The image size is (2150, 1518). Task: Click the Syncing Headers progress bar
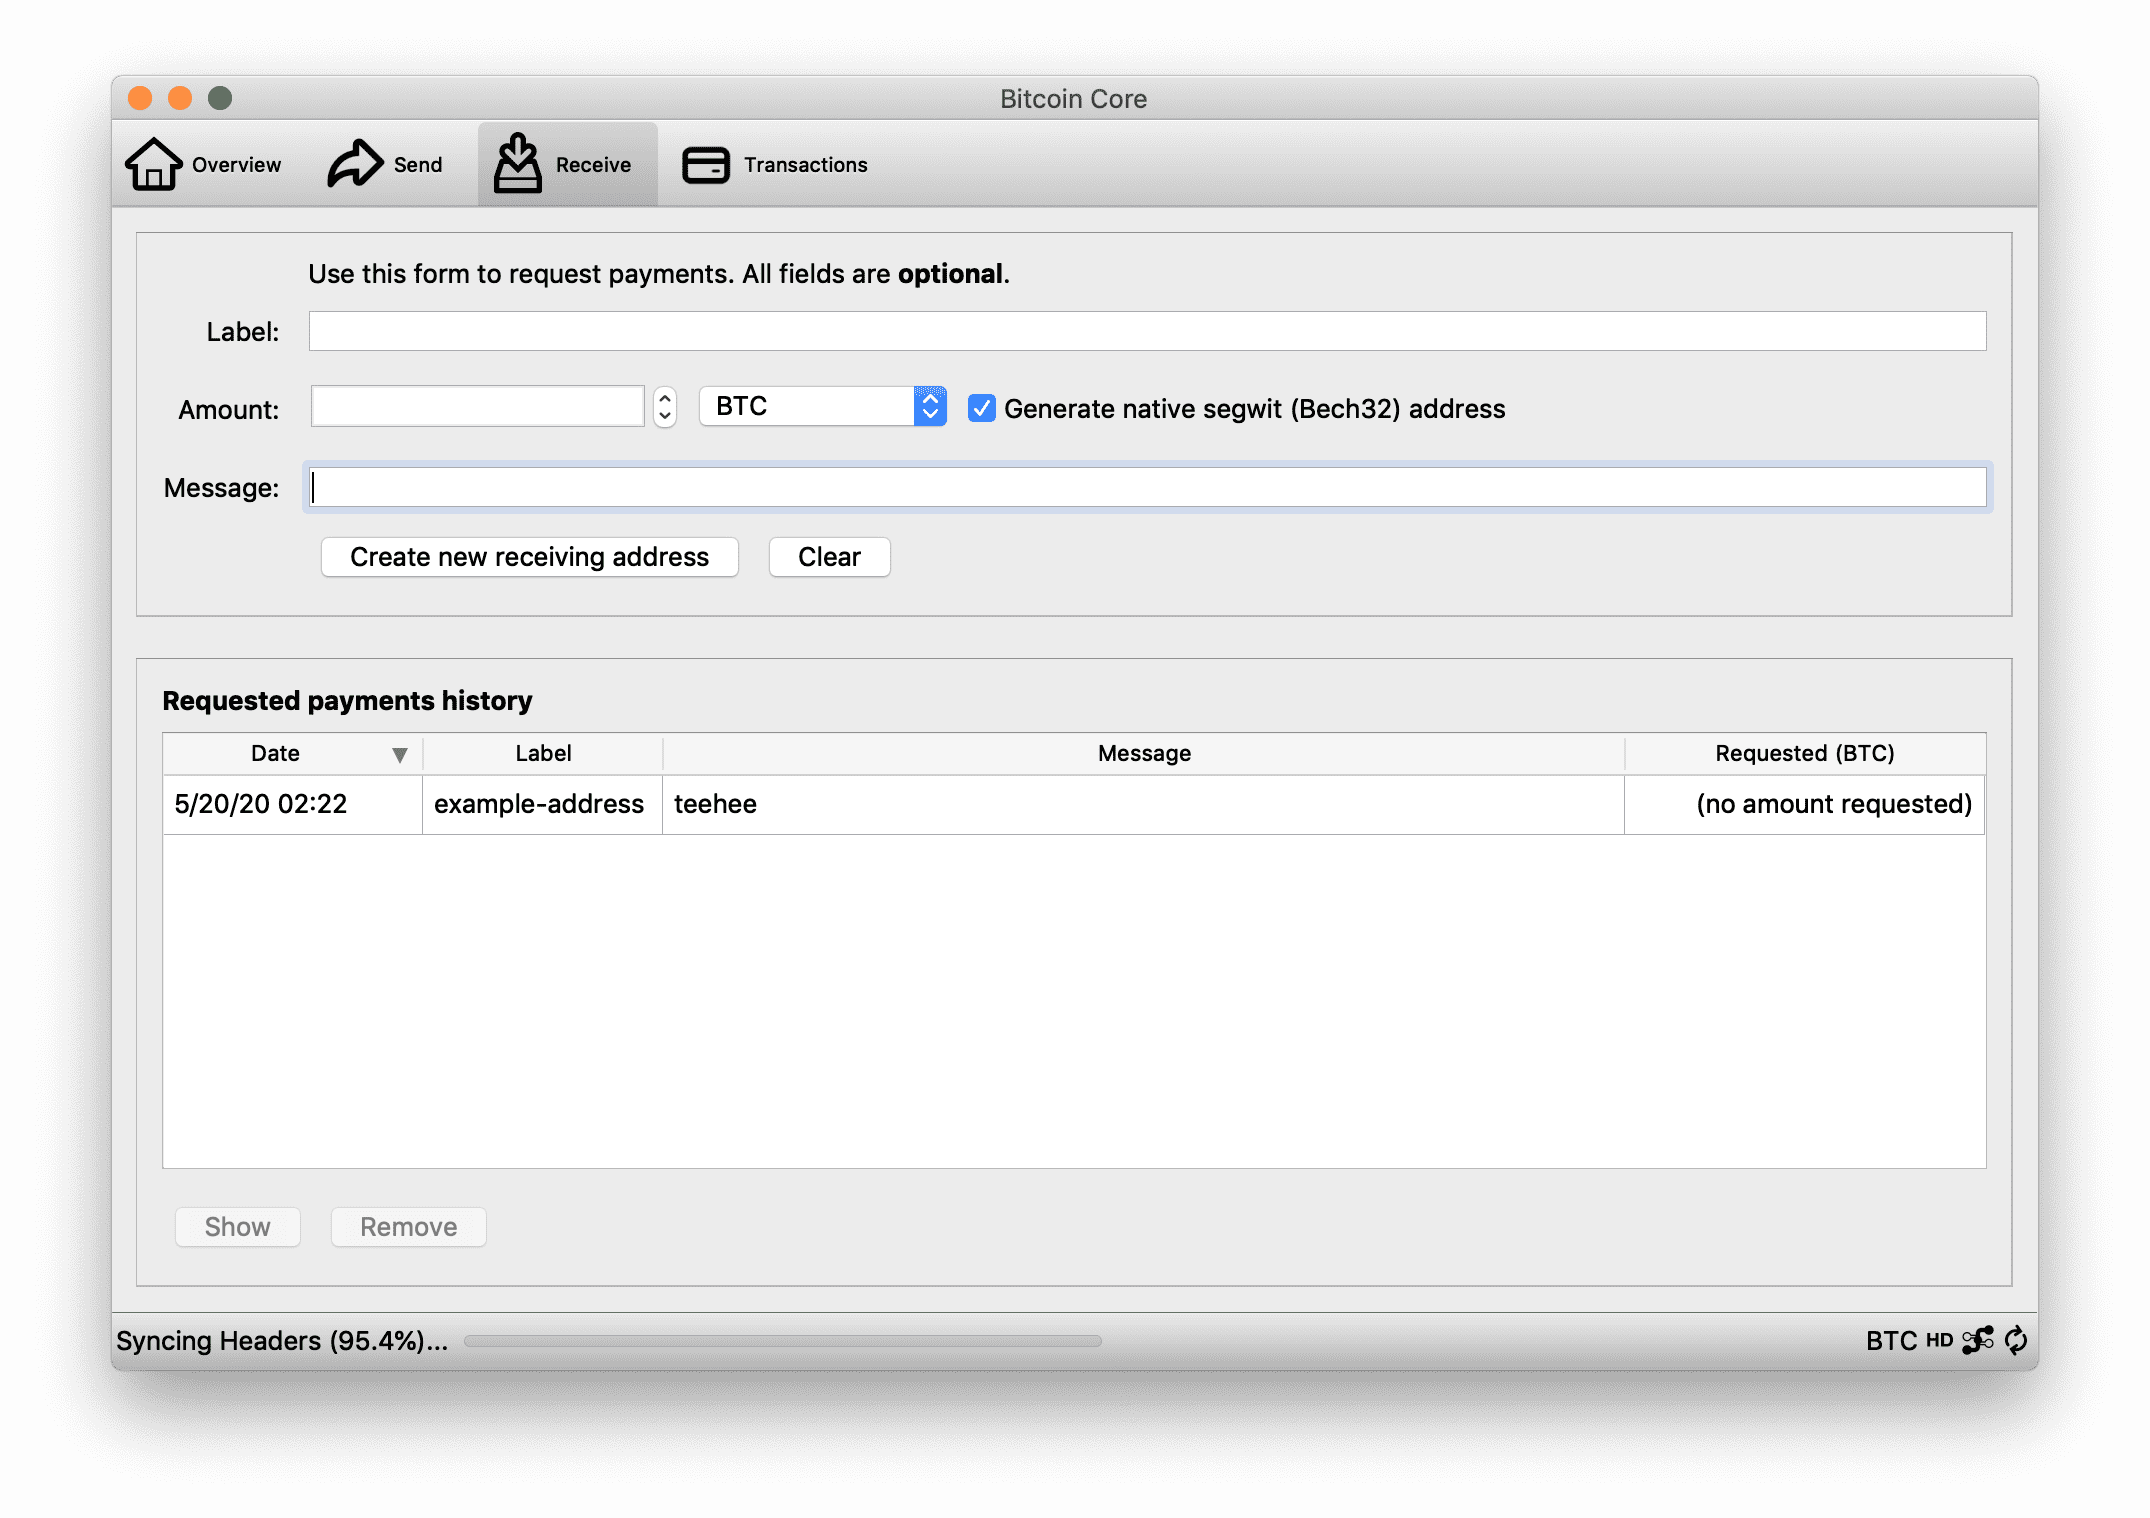pyautogui.click(x=782, y=1341)
